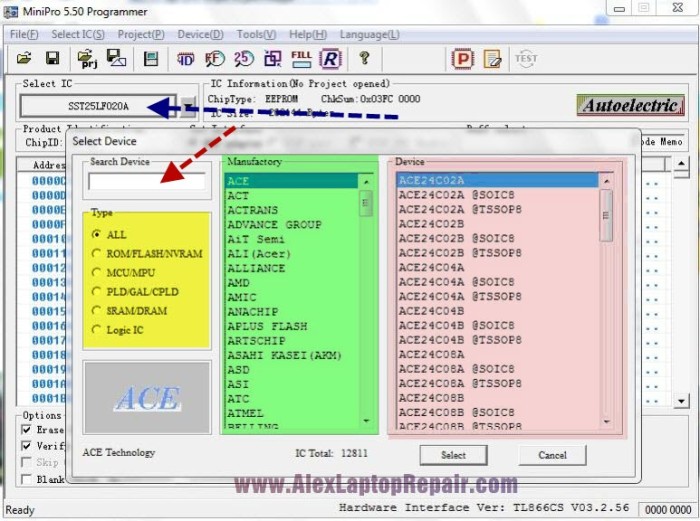Click the open project PRJ icon
The height and width of the screenshot is (521, 700).
[85, 59]
